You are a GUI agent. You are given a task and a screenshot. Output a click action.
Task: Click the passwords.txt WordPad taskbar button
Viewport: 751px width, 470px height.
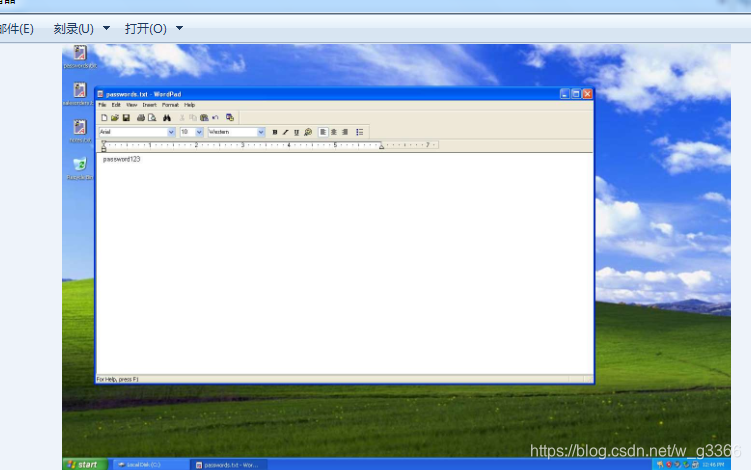coord(230,465)
